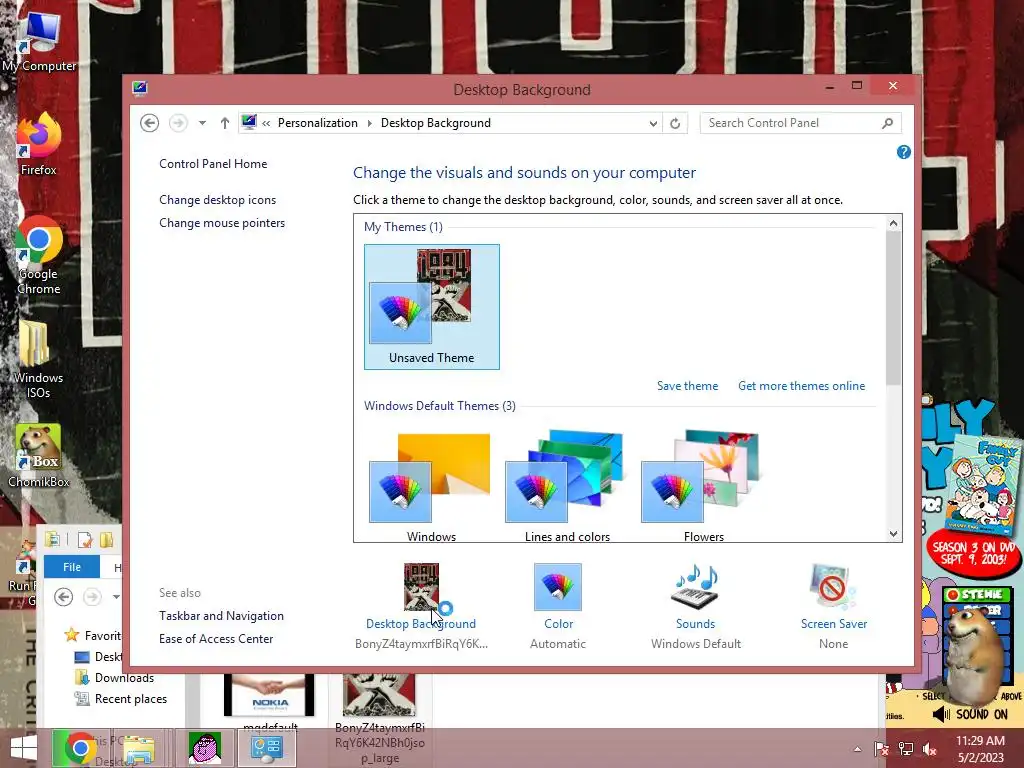The height and width of the screenshot is (768, 1024).
Task: Click the theme list scroll up arrow
Action: (893, 223)
